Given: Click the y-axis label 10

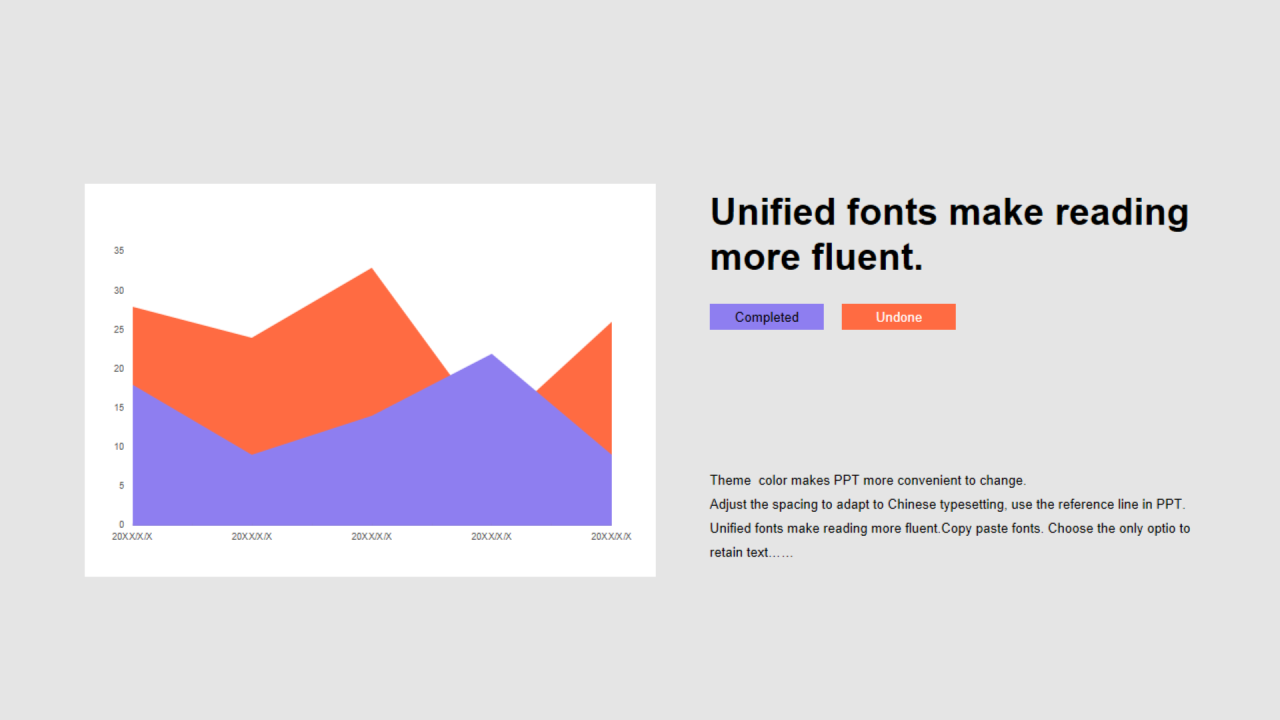Looking at the screenshot, I should point(119,447).
